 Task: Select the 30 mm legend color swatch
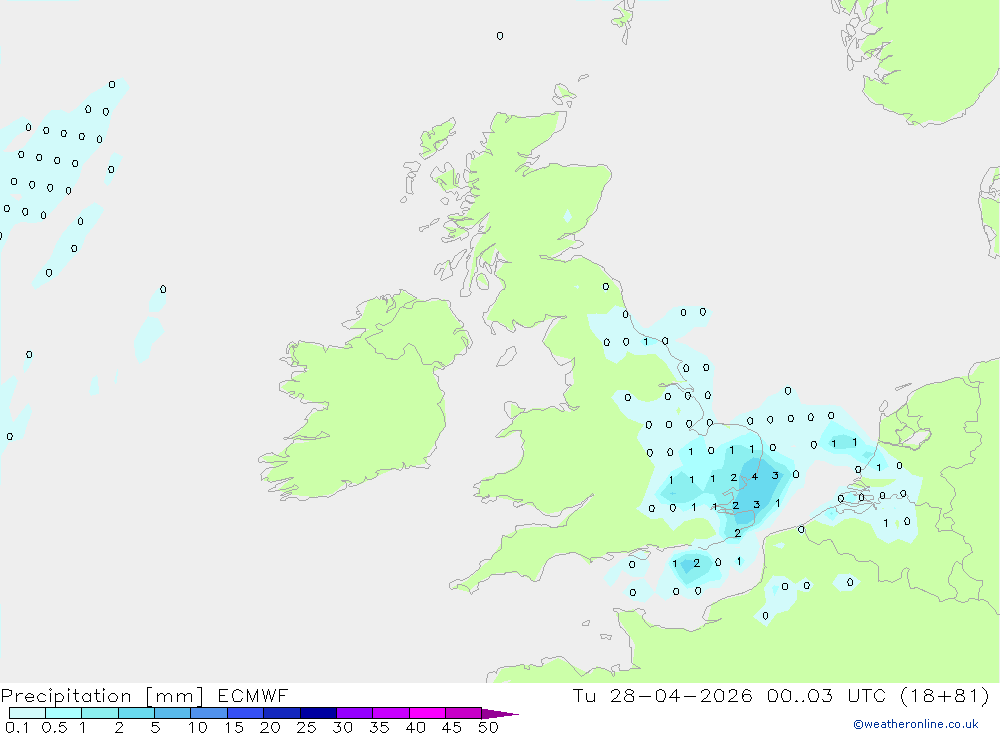(x=354, y=713)
